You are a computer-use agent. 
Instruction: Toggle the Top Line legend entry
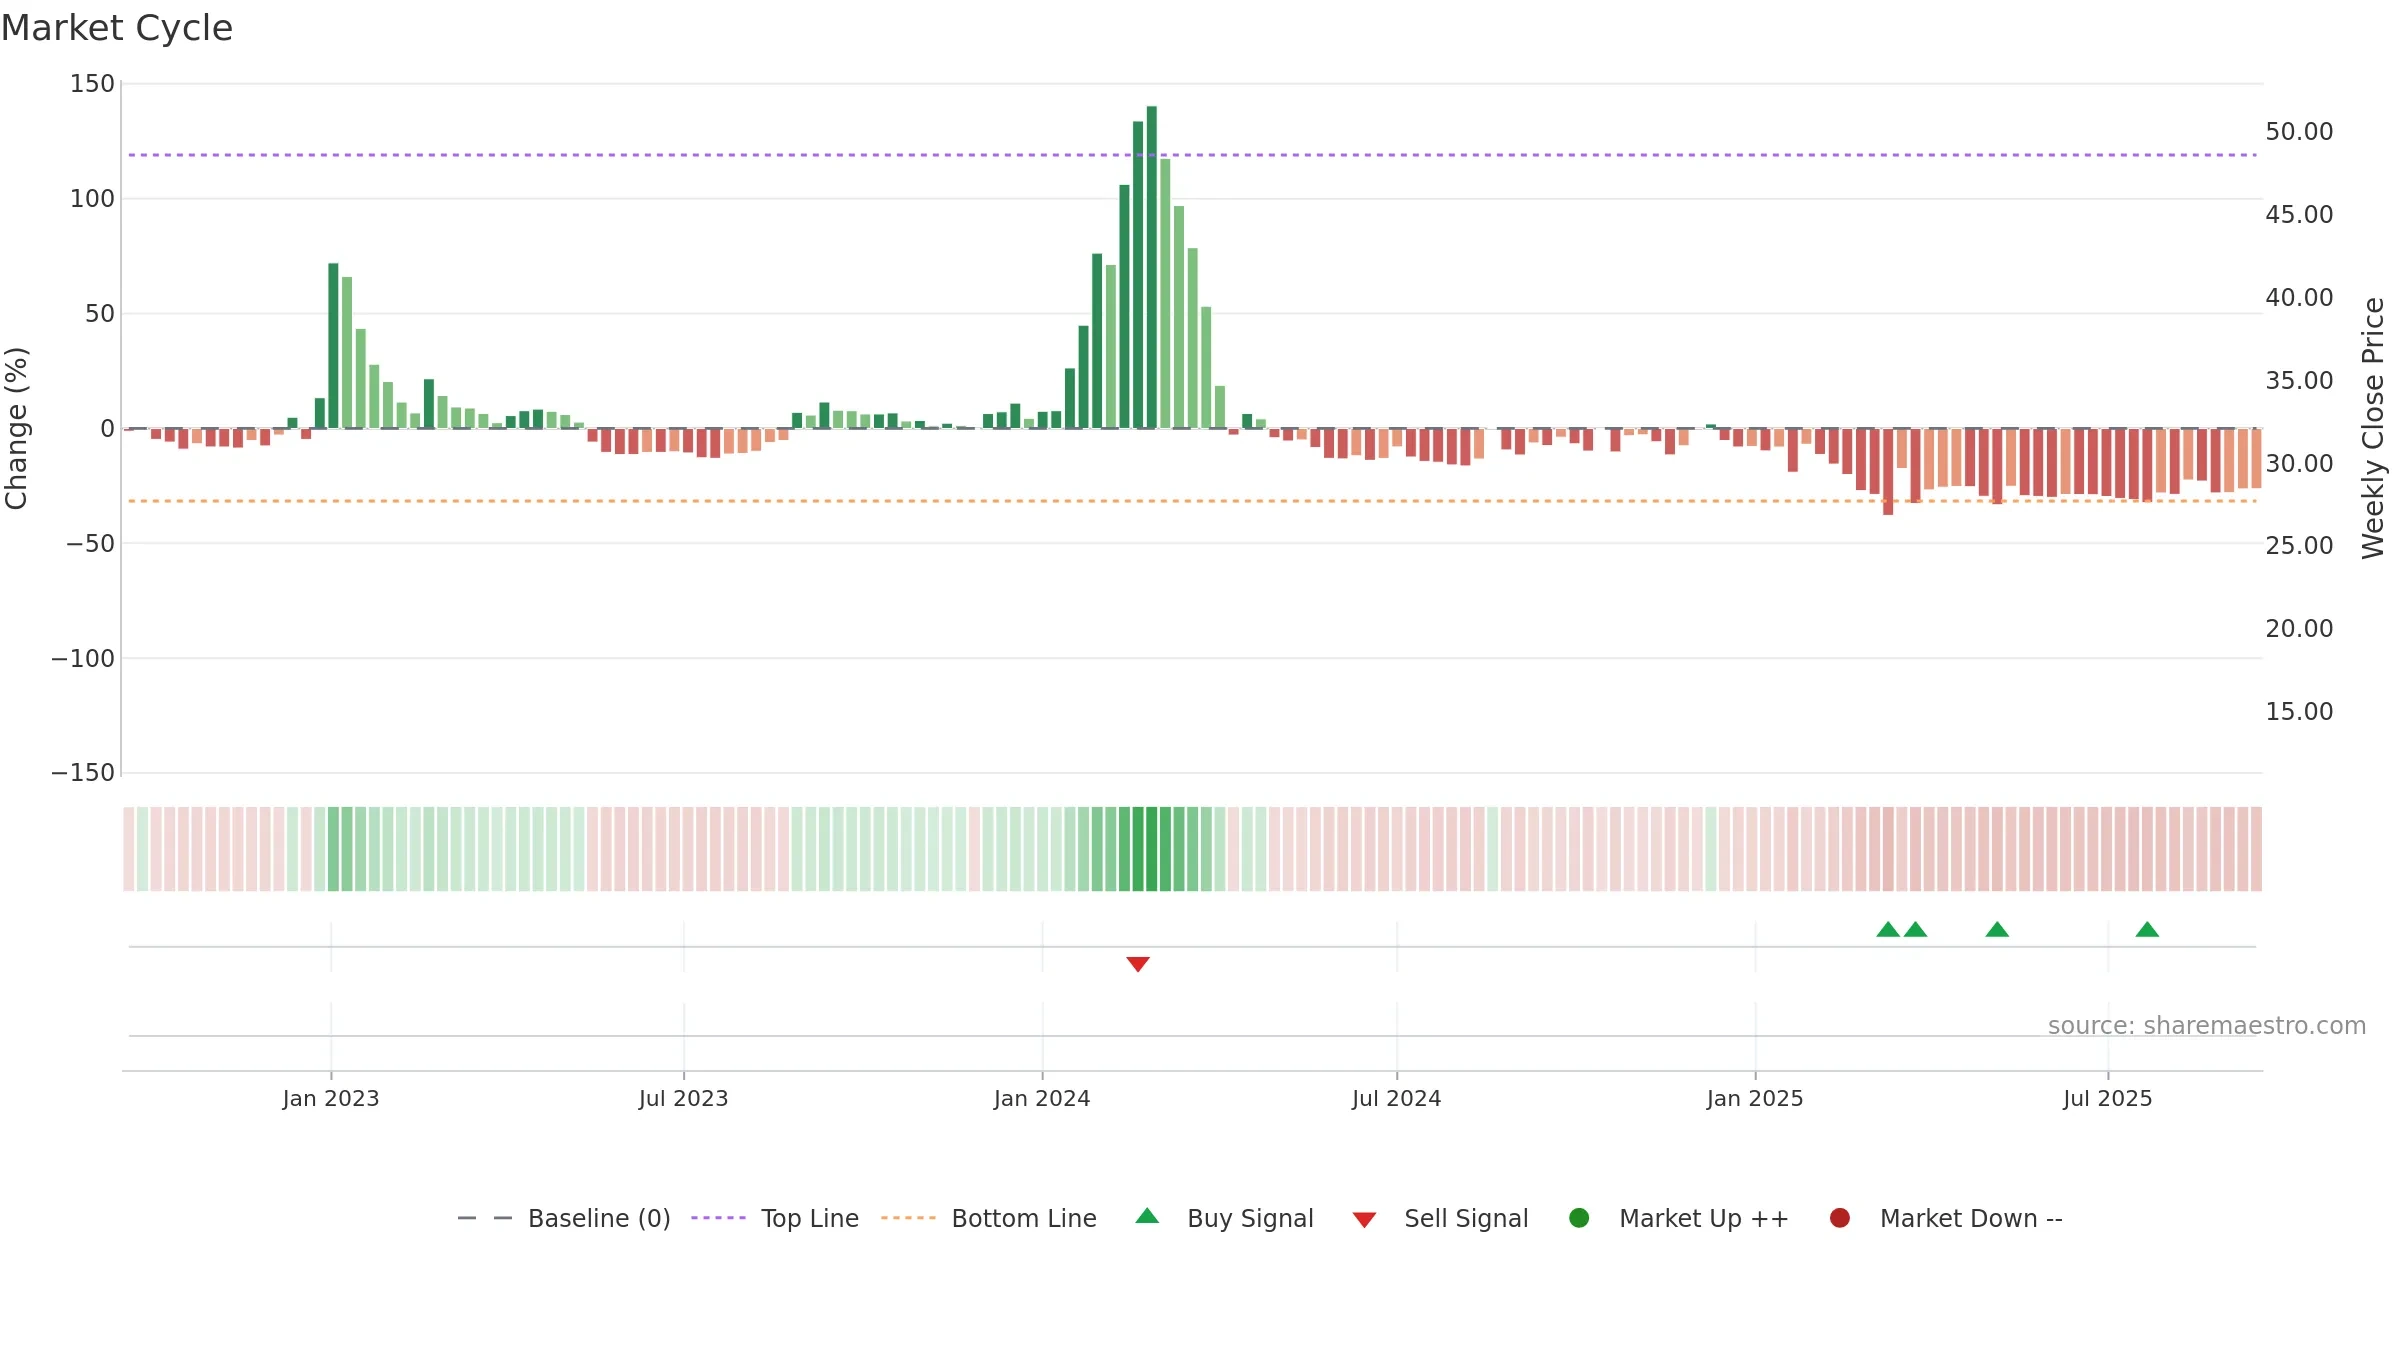tap(775, 1218)
